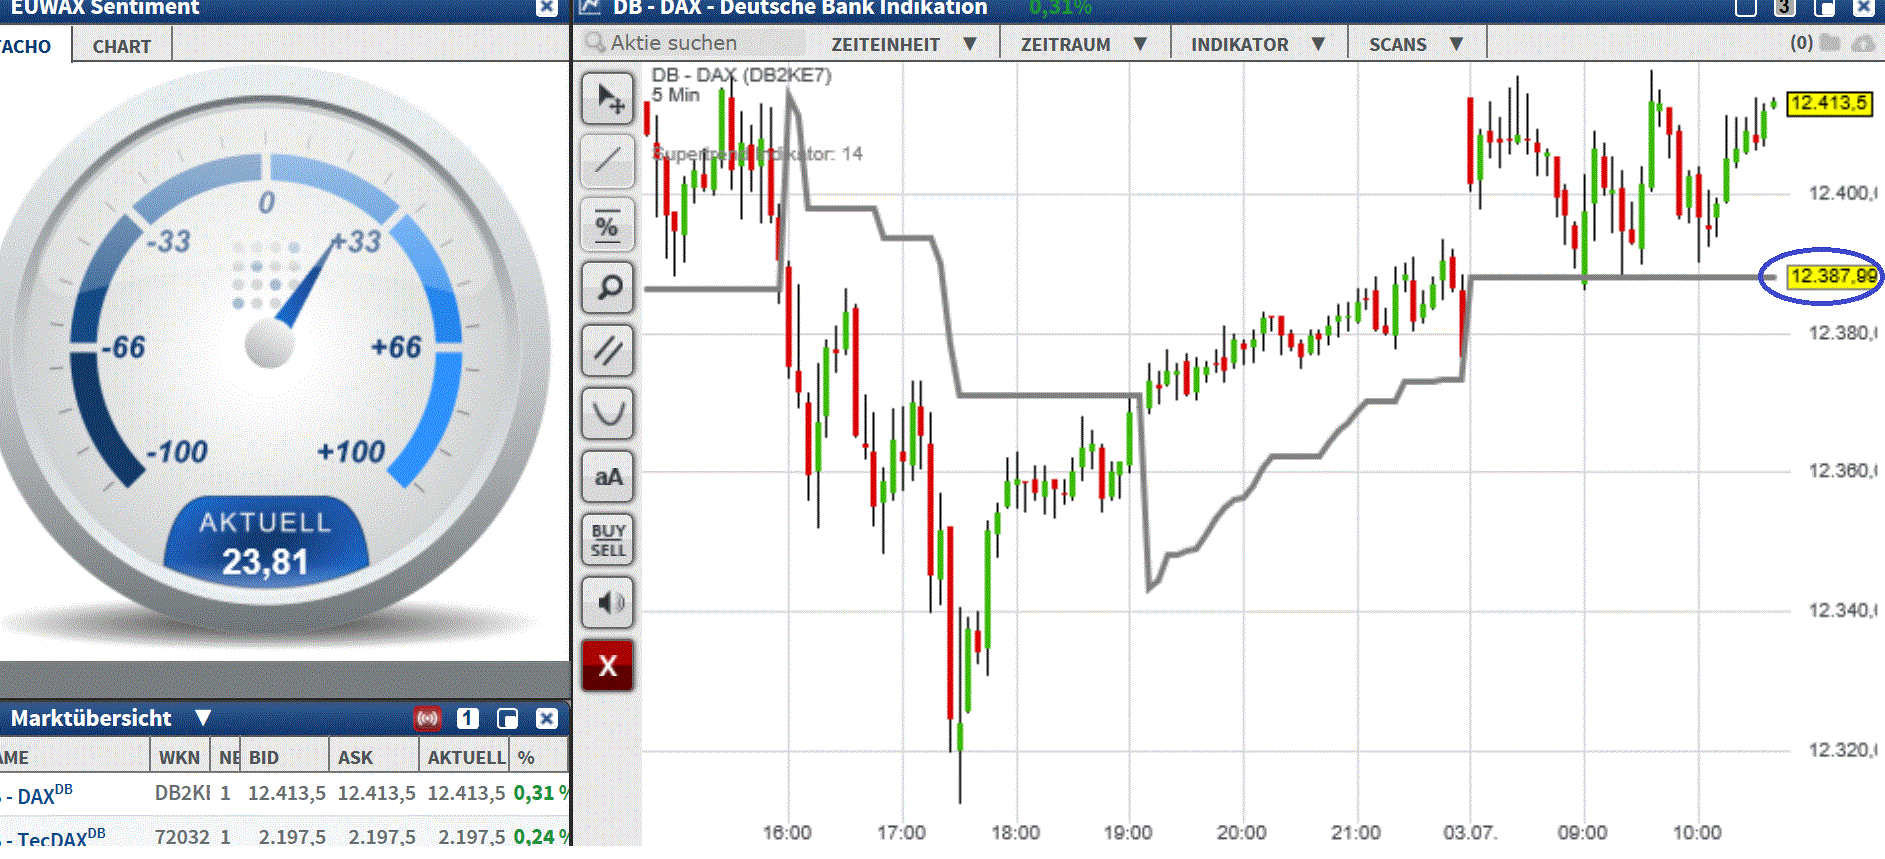
Task: Select the DAX row name in market overview
Action: point(36,796)
